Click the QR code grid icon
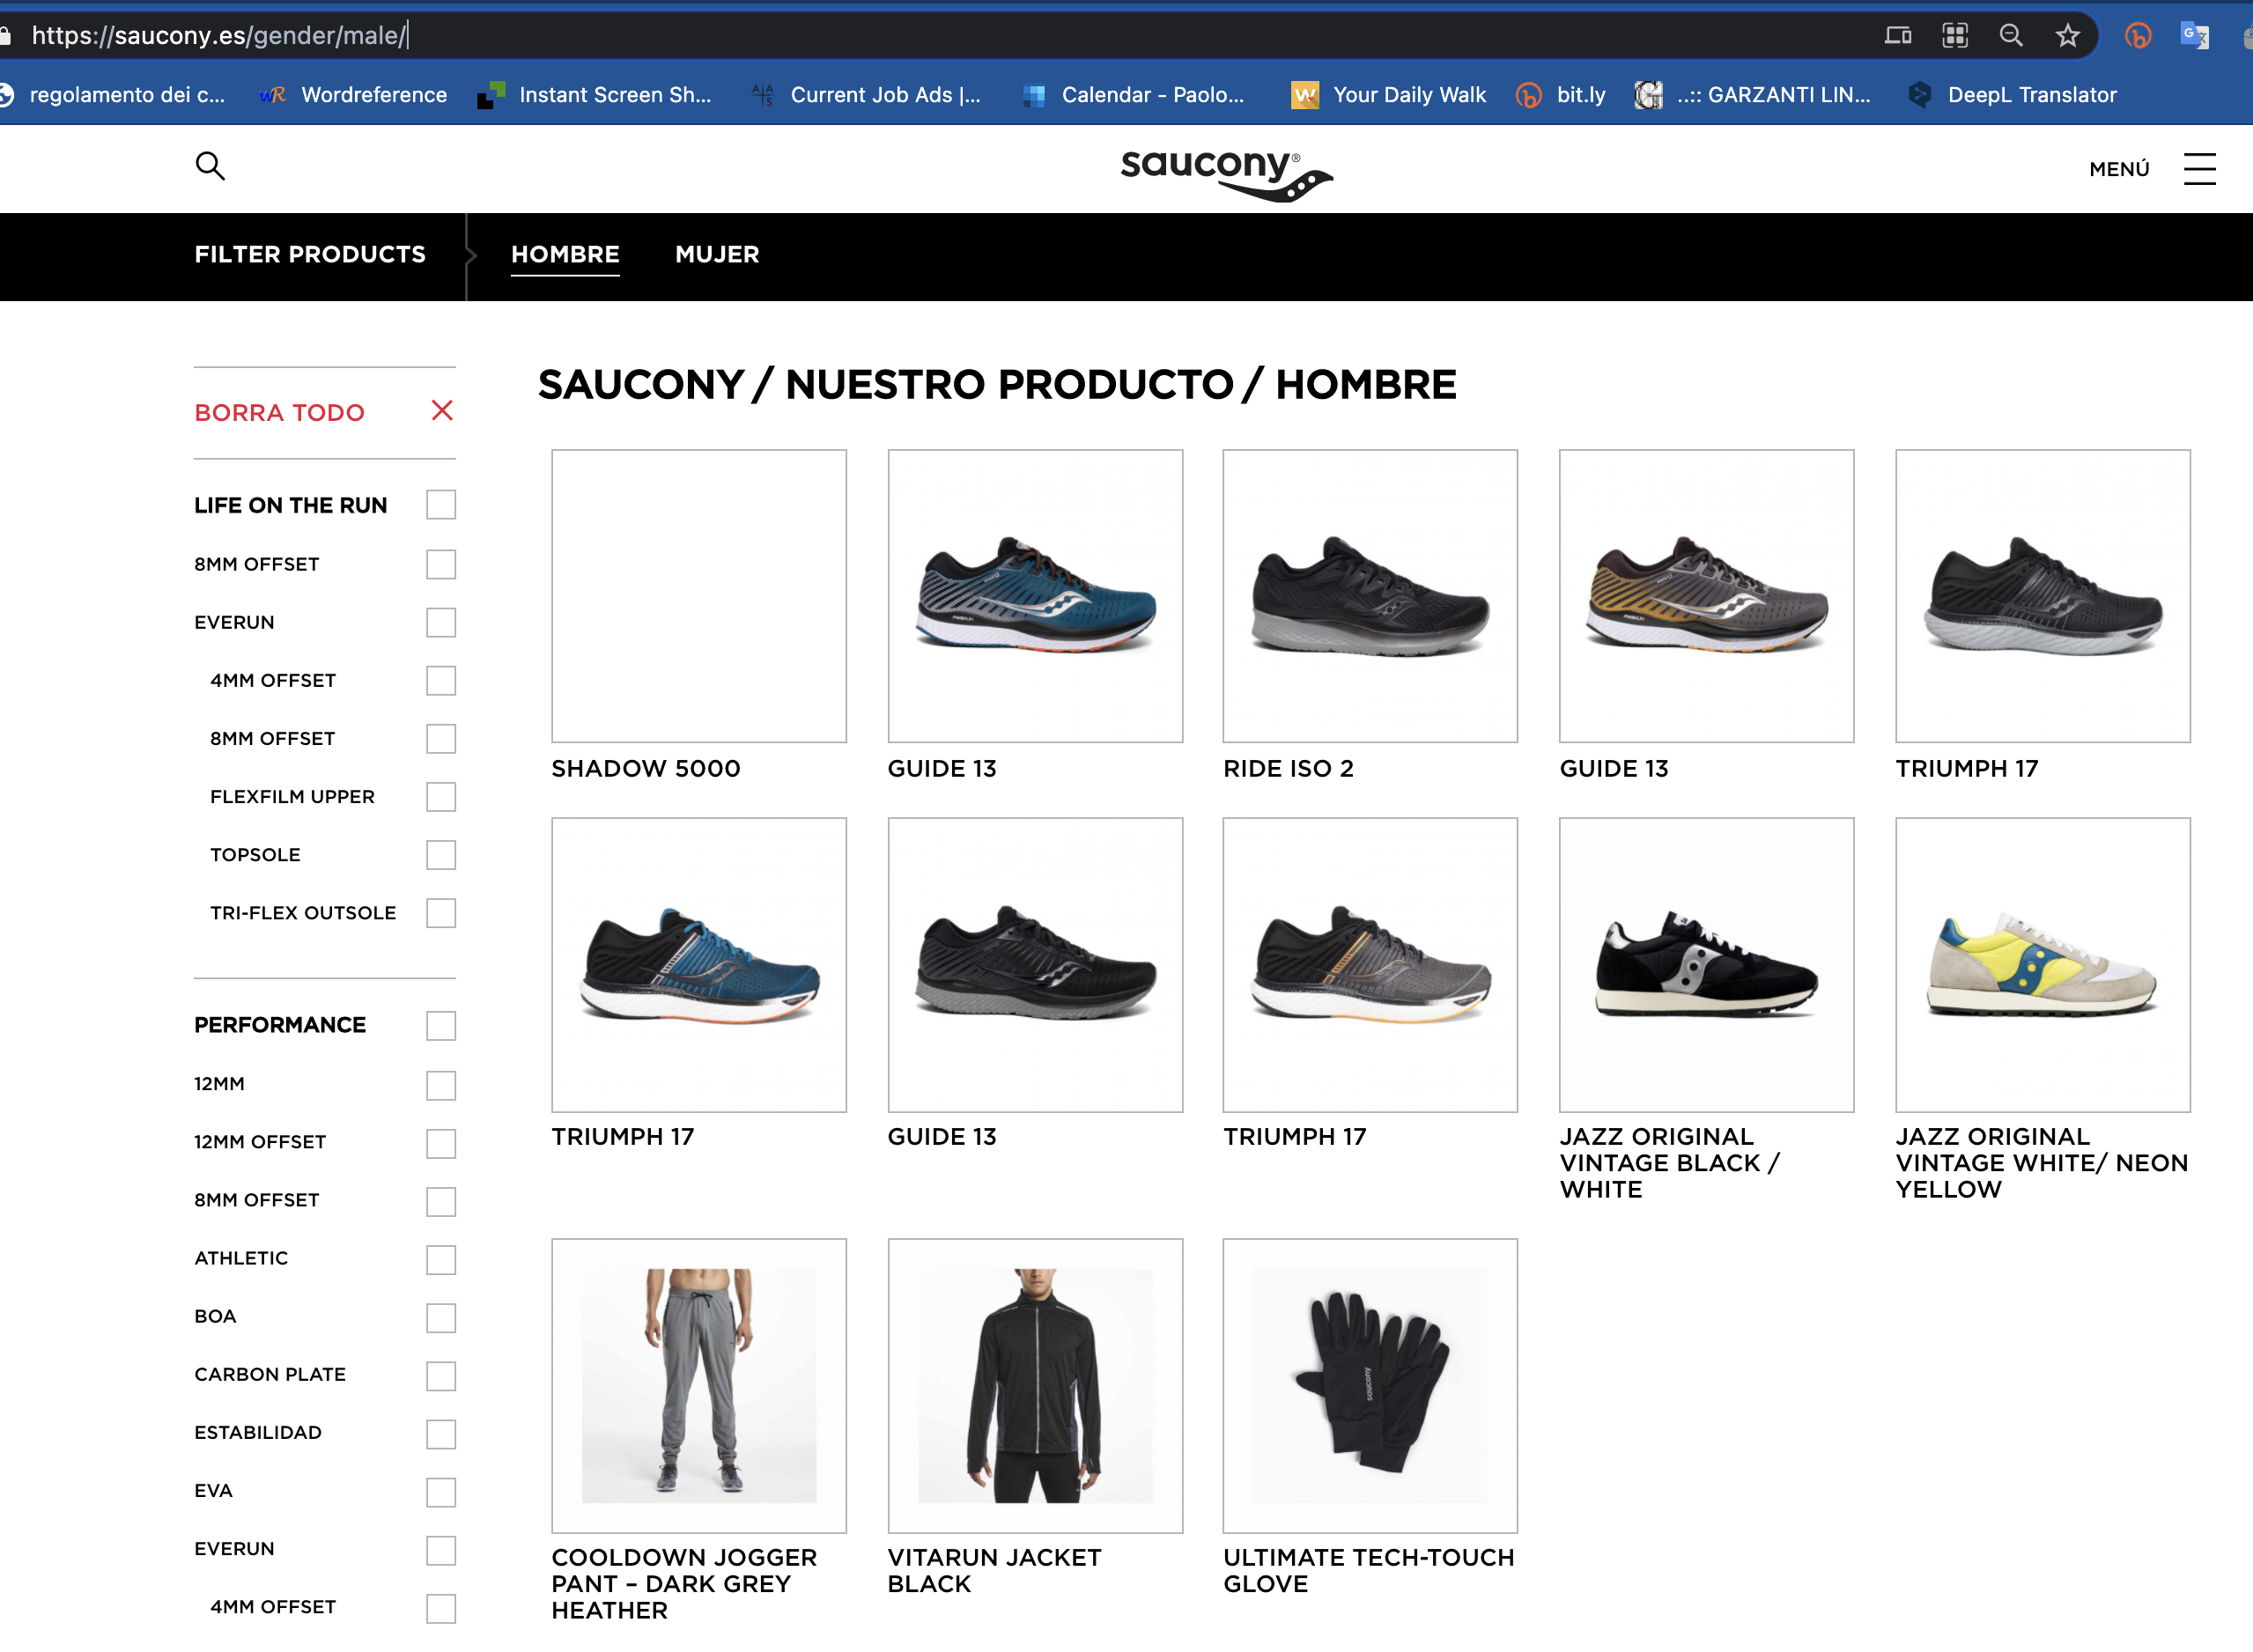This screenshot has width=2253, height=1652. coord(1955,36)
